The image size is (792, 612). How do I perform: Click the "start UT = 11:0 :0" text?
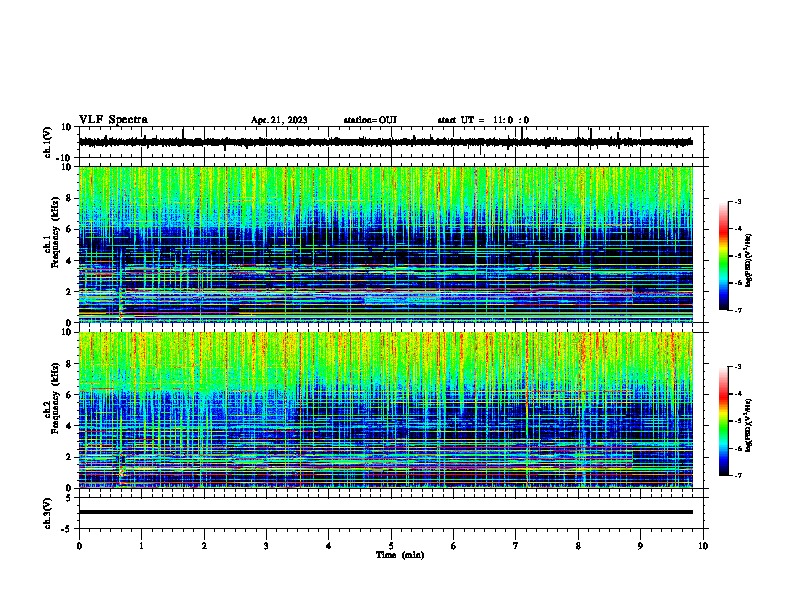483,120
